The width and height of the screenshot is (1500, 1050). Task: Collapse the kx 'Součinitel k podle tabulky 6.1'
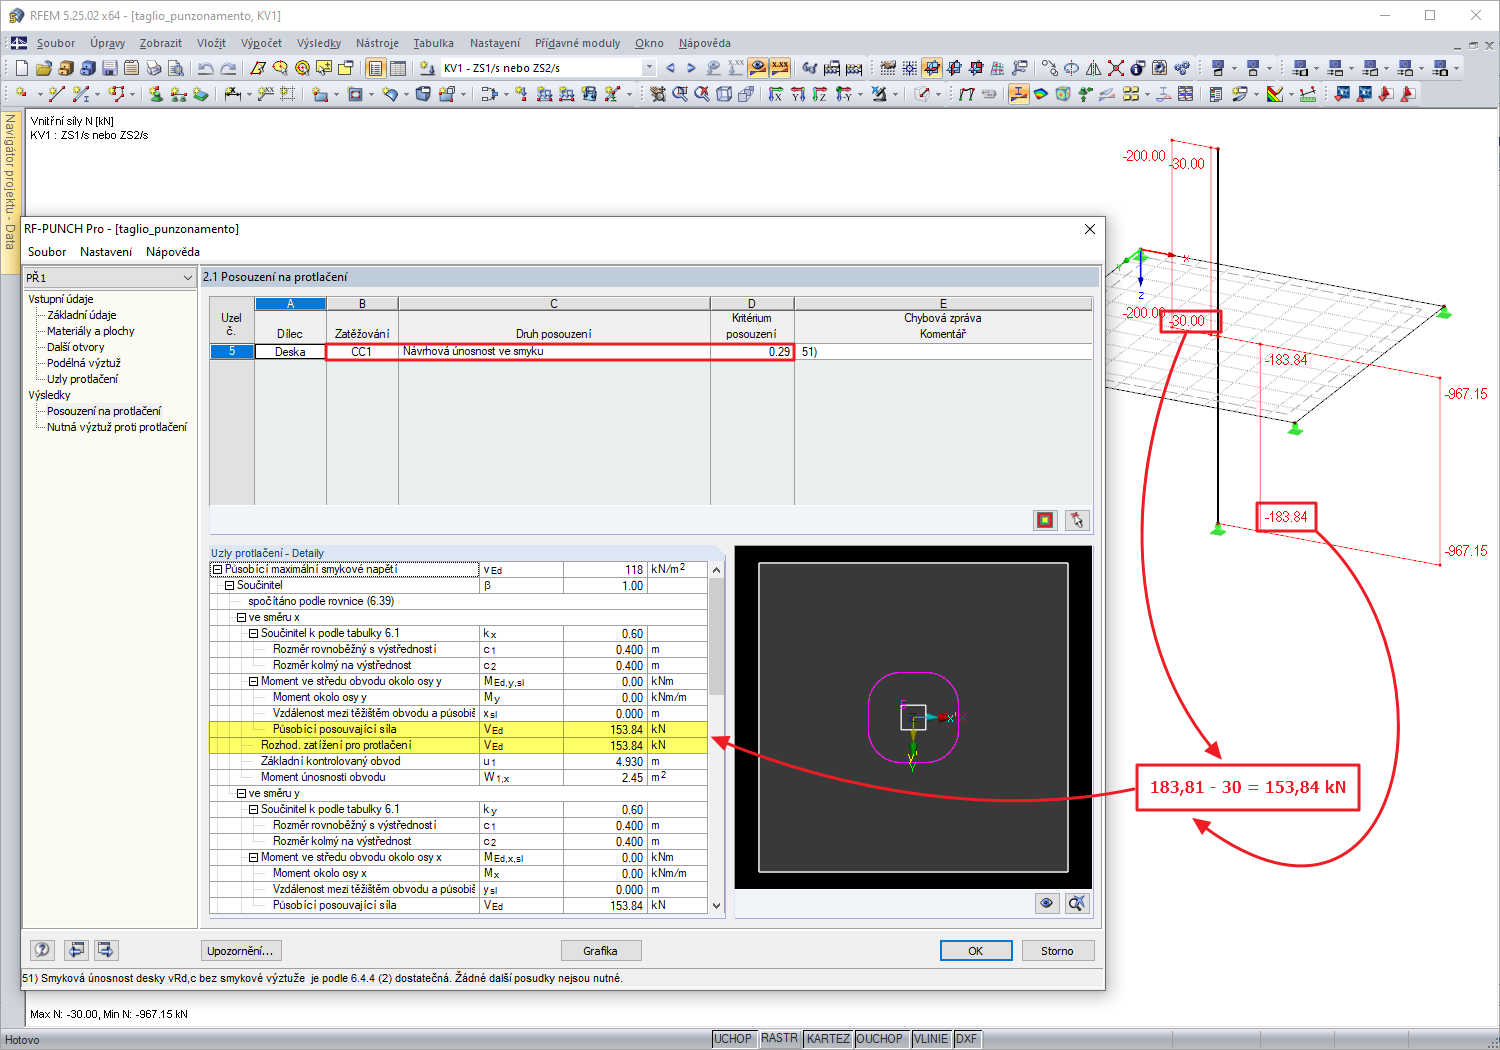253,633
